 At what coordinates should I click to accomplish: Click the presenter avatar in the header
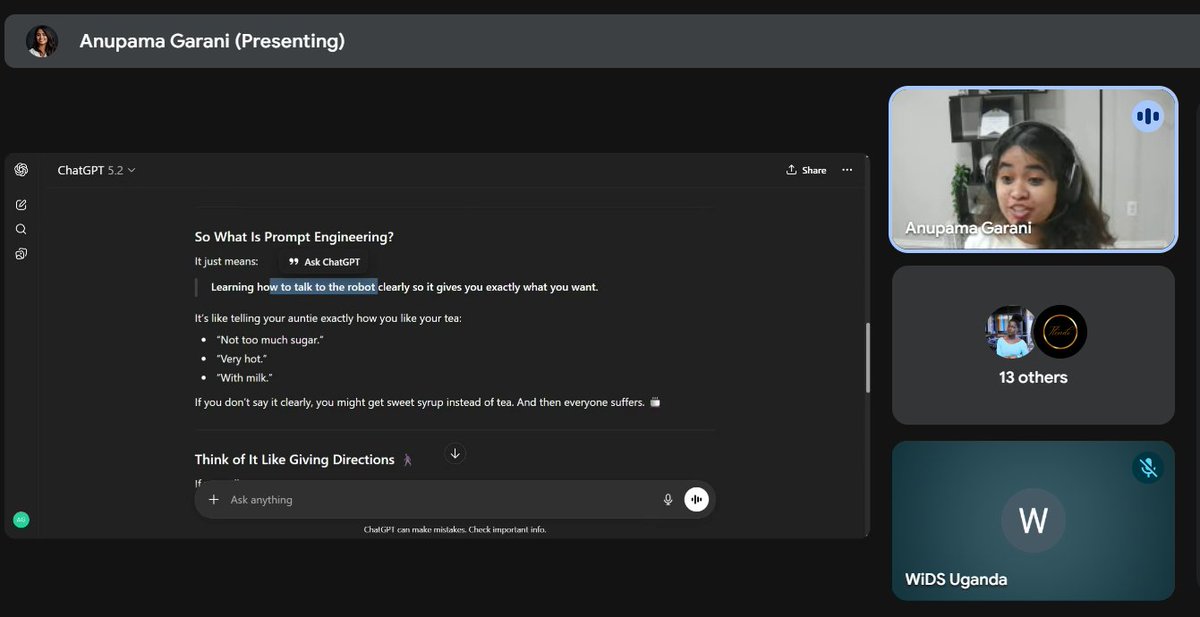[42, 41]
